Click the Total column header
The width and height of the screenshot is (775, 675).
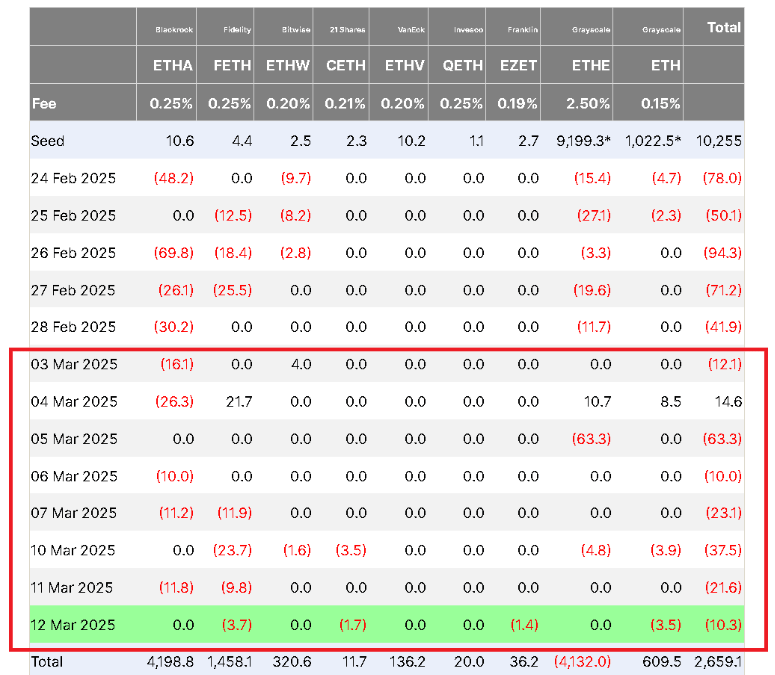pyautogui.click(x=724, y=27)
